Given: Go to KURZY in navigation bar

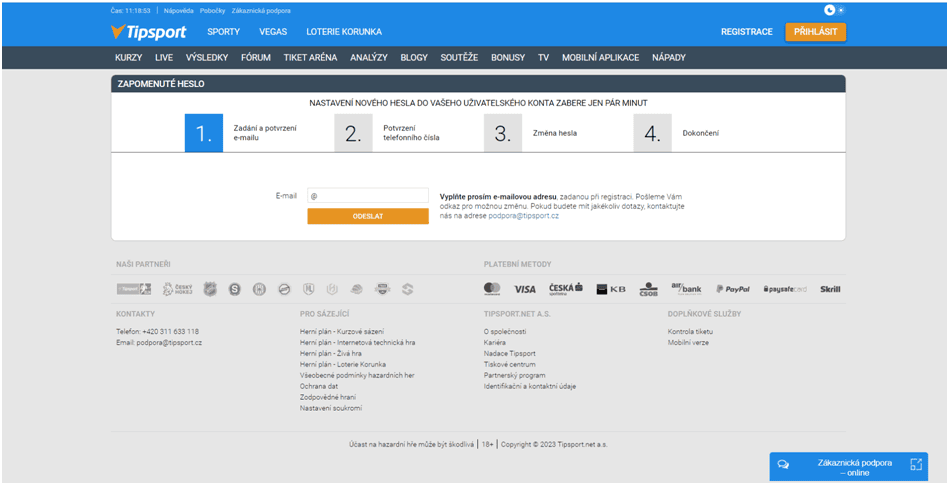Looking at the screenshot, I should click(128, 58).
